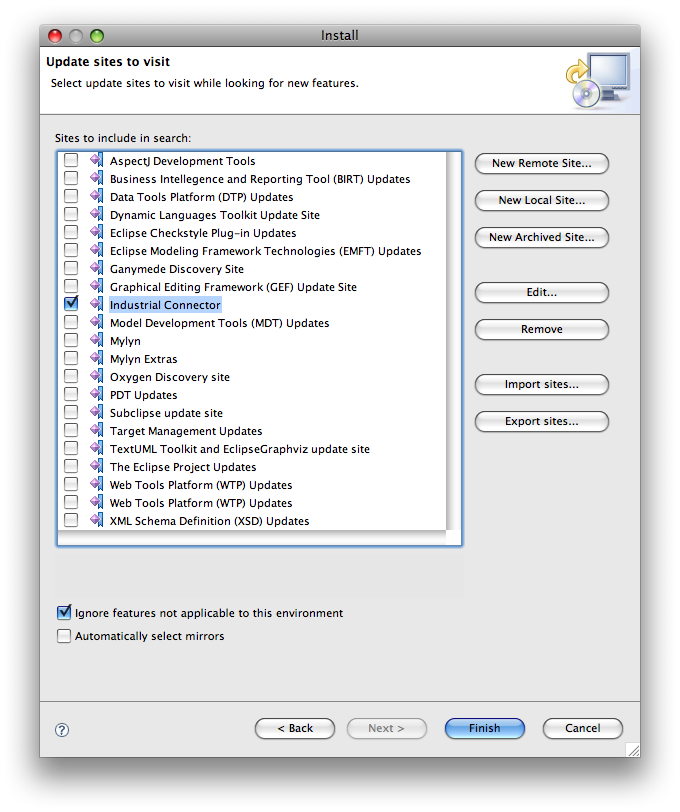Click the site icon beside Model Development Tools (MDT) Updates
Viewport: 680px width, 812px height.
click(96, 322)
